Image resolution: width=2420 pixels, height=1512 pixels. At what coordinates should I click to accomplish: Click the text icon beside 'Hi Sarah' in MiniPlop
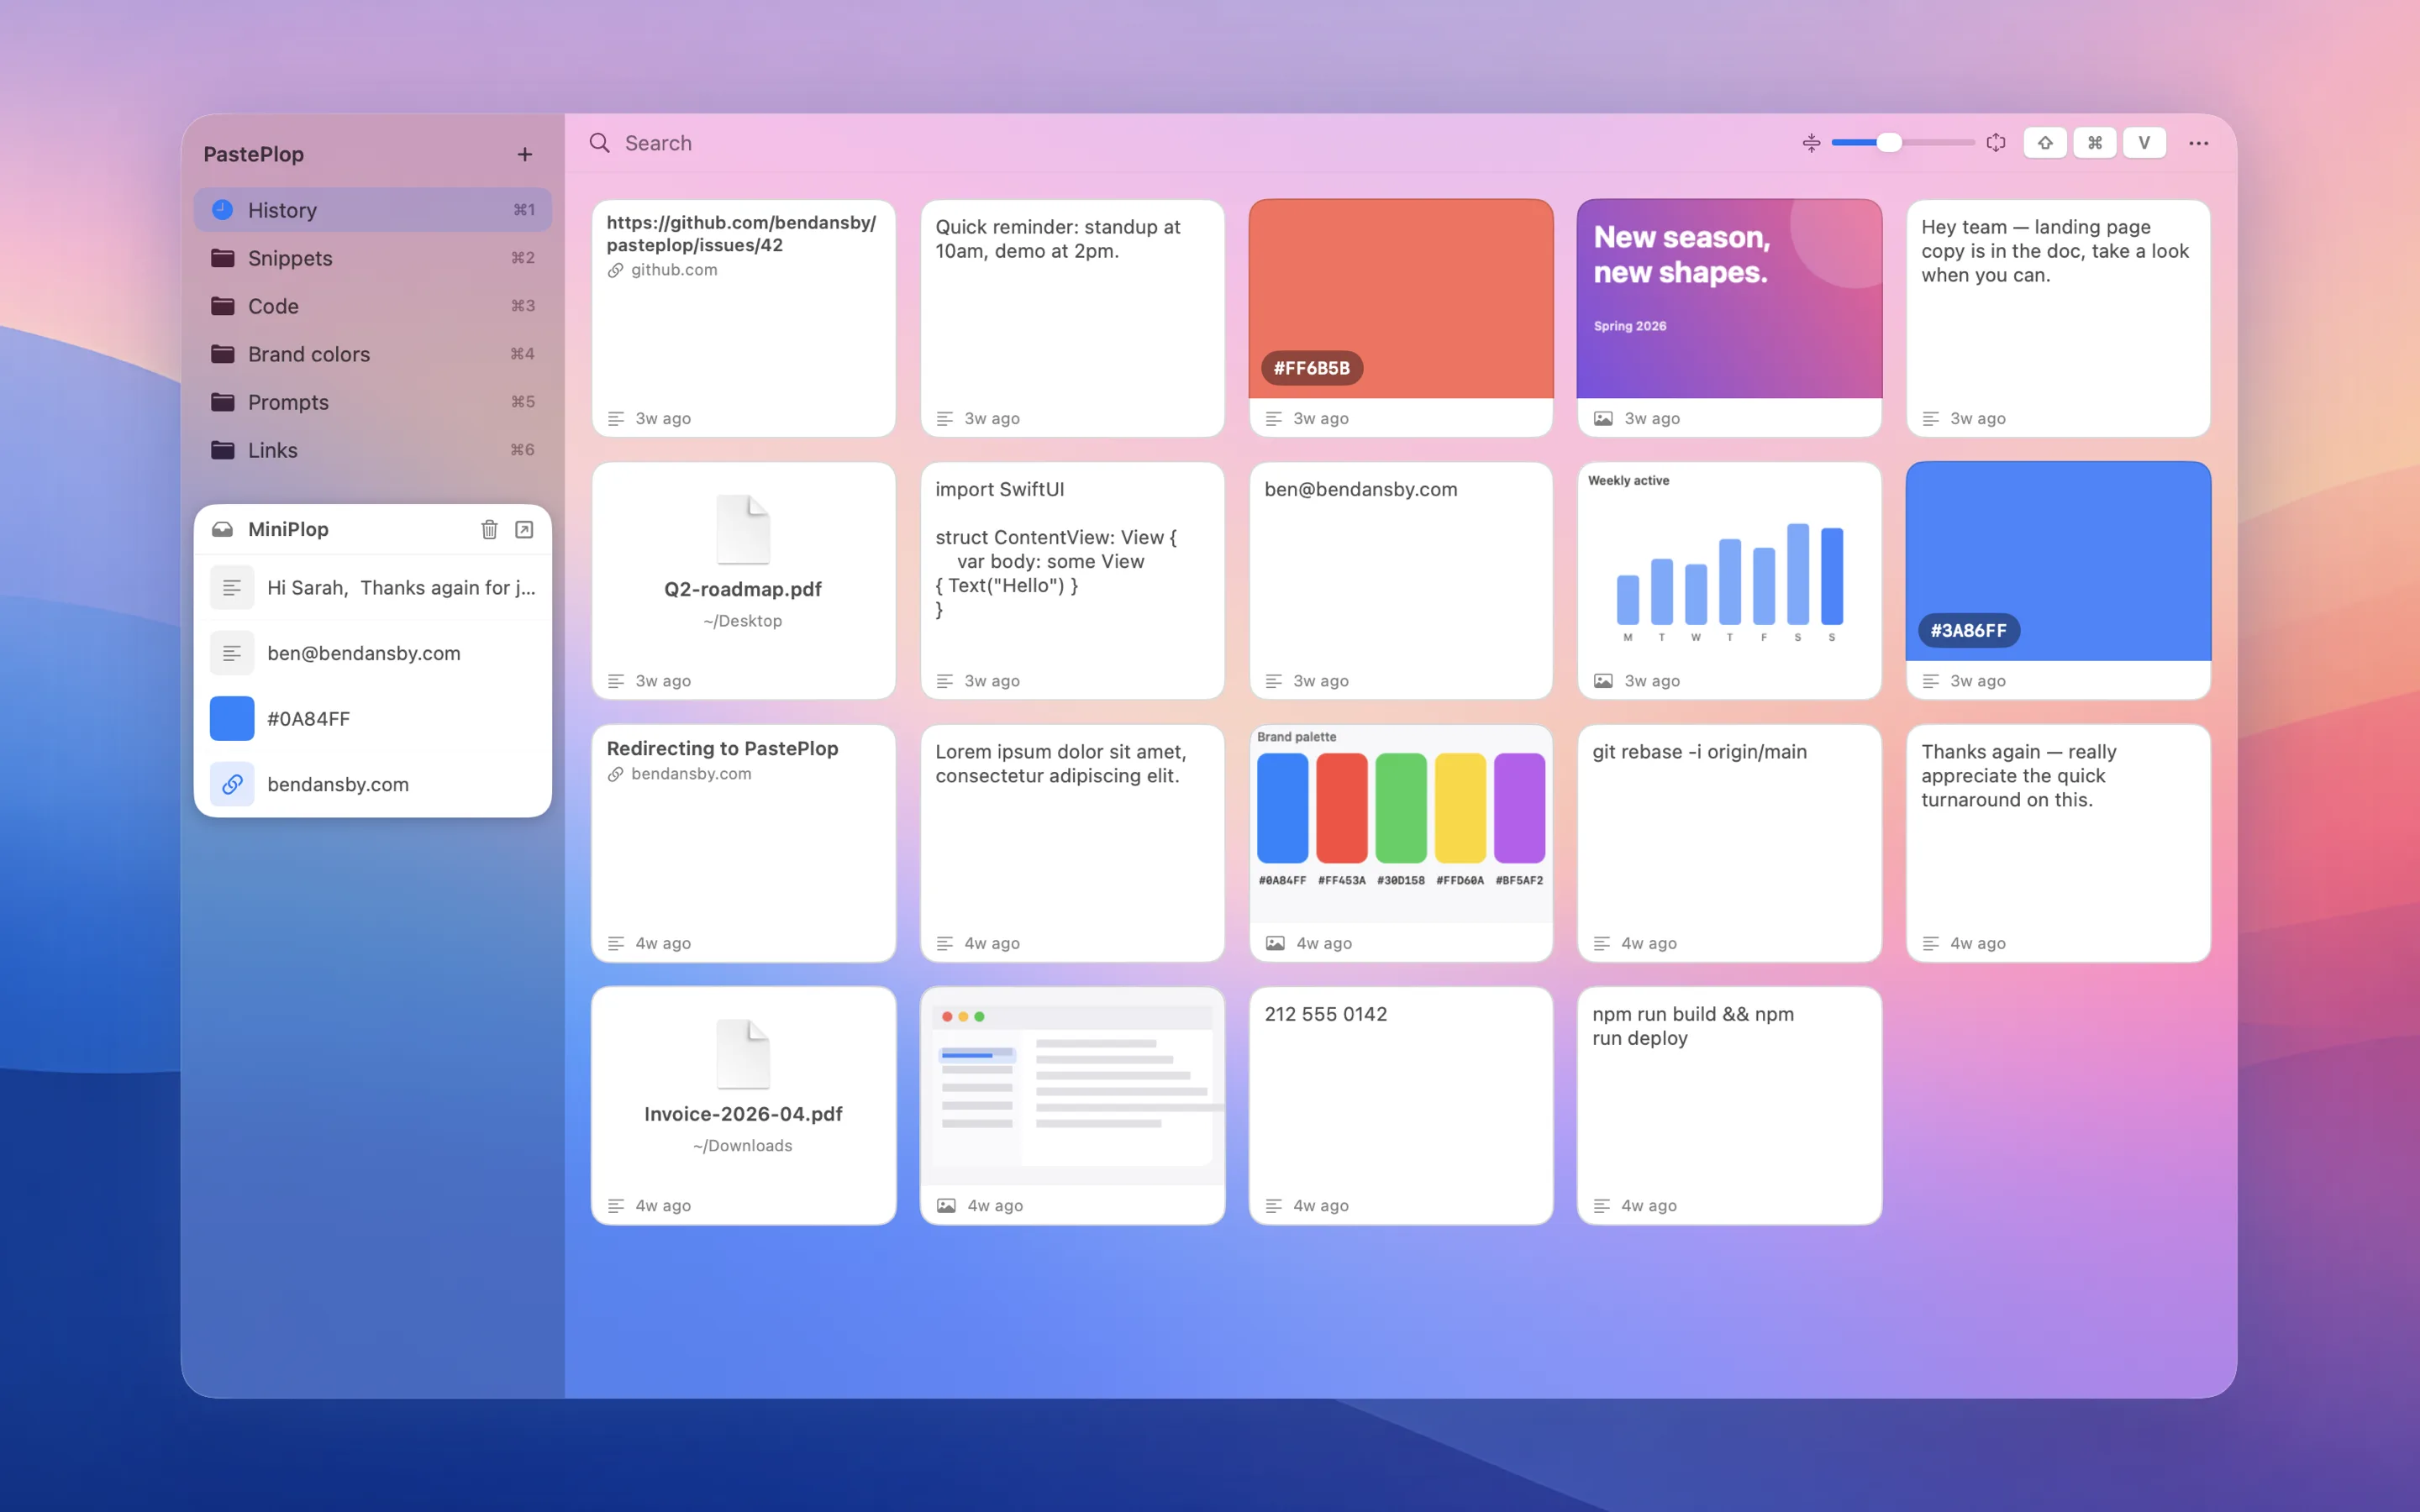coord(232,588)
